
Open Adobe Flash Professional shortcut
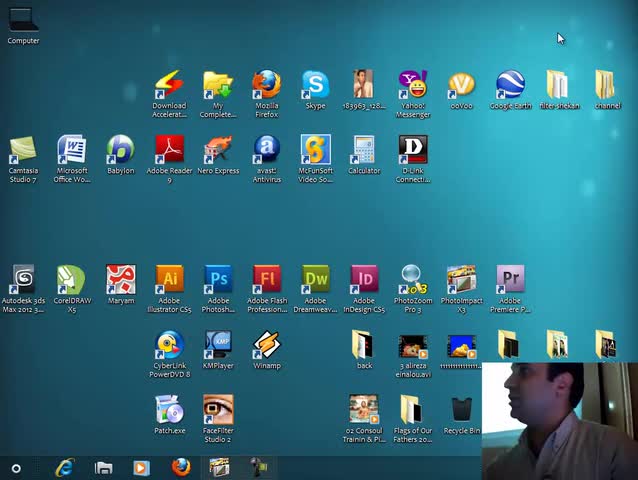pos(267,289)
